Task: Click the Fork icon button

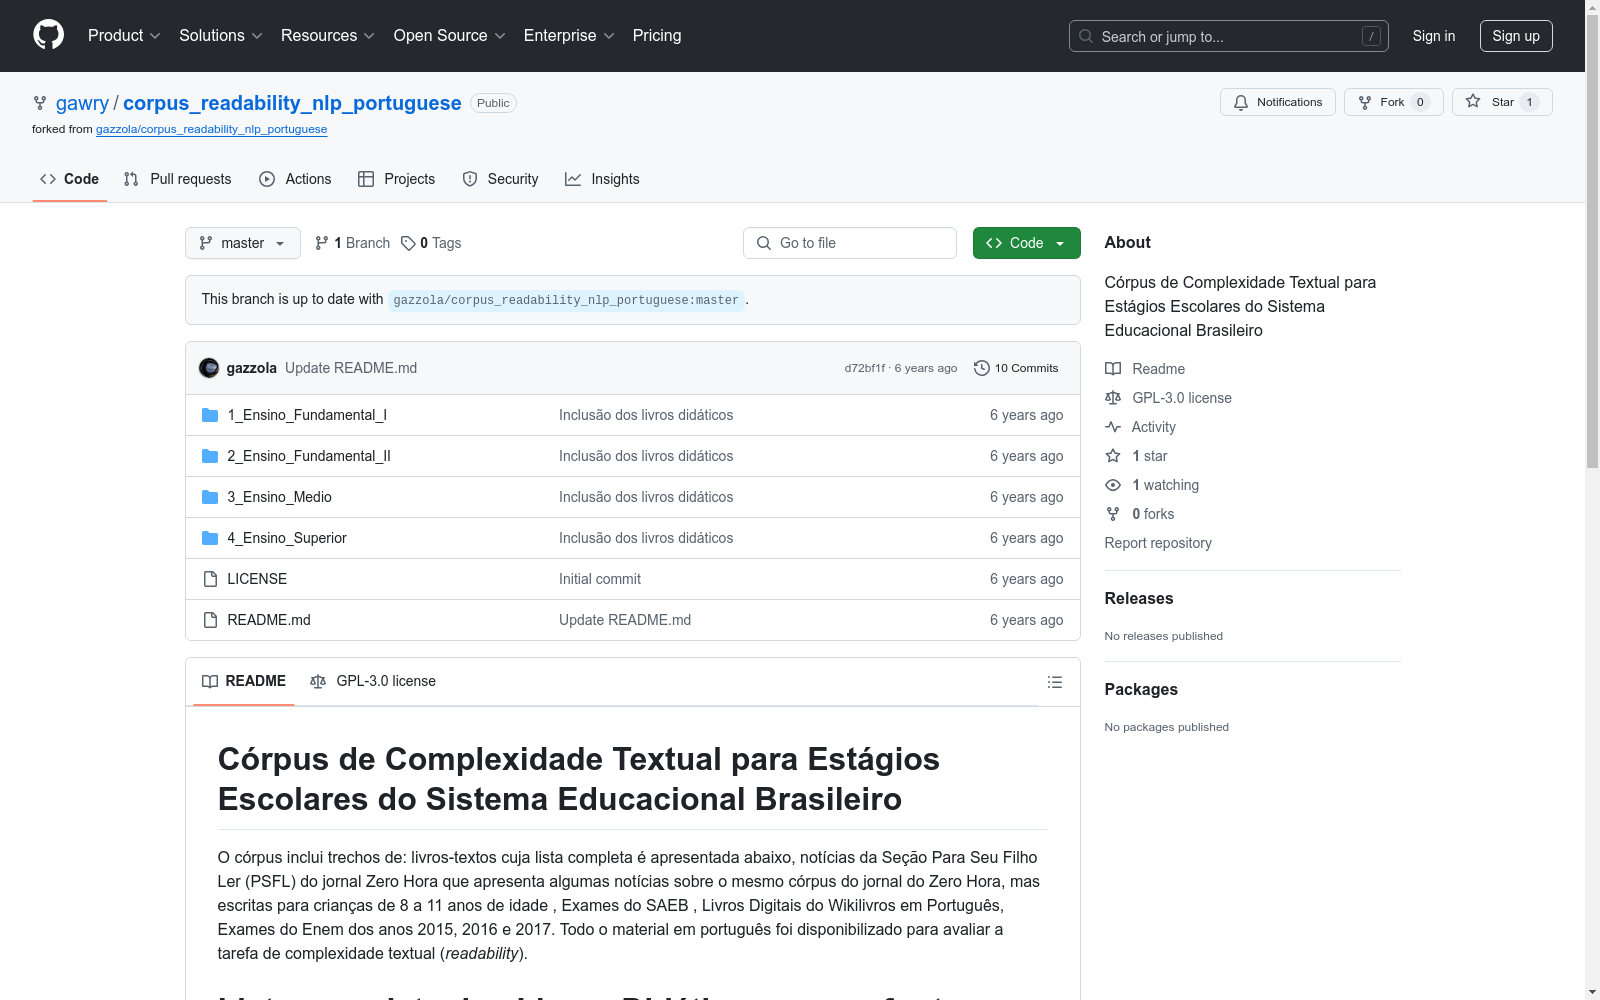Action: (1365, 102)
